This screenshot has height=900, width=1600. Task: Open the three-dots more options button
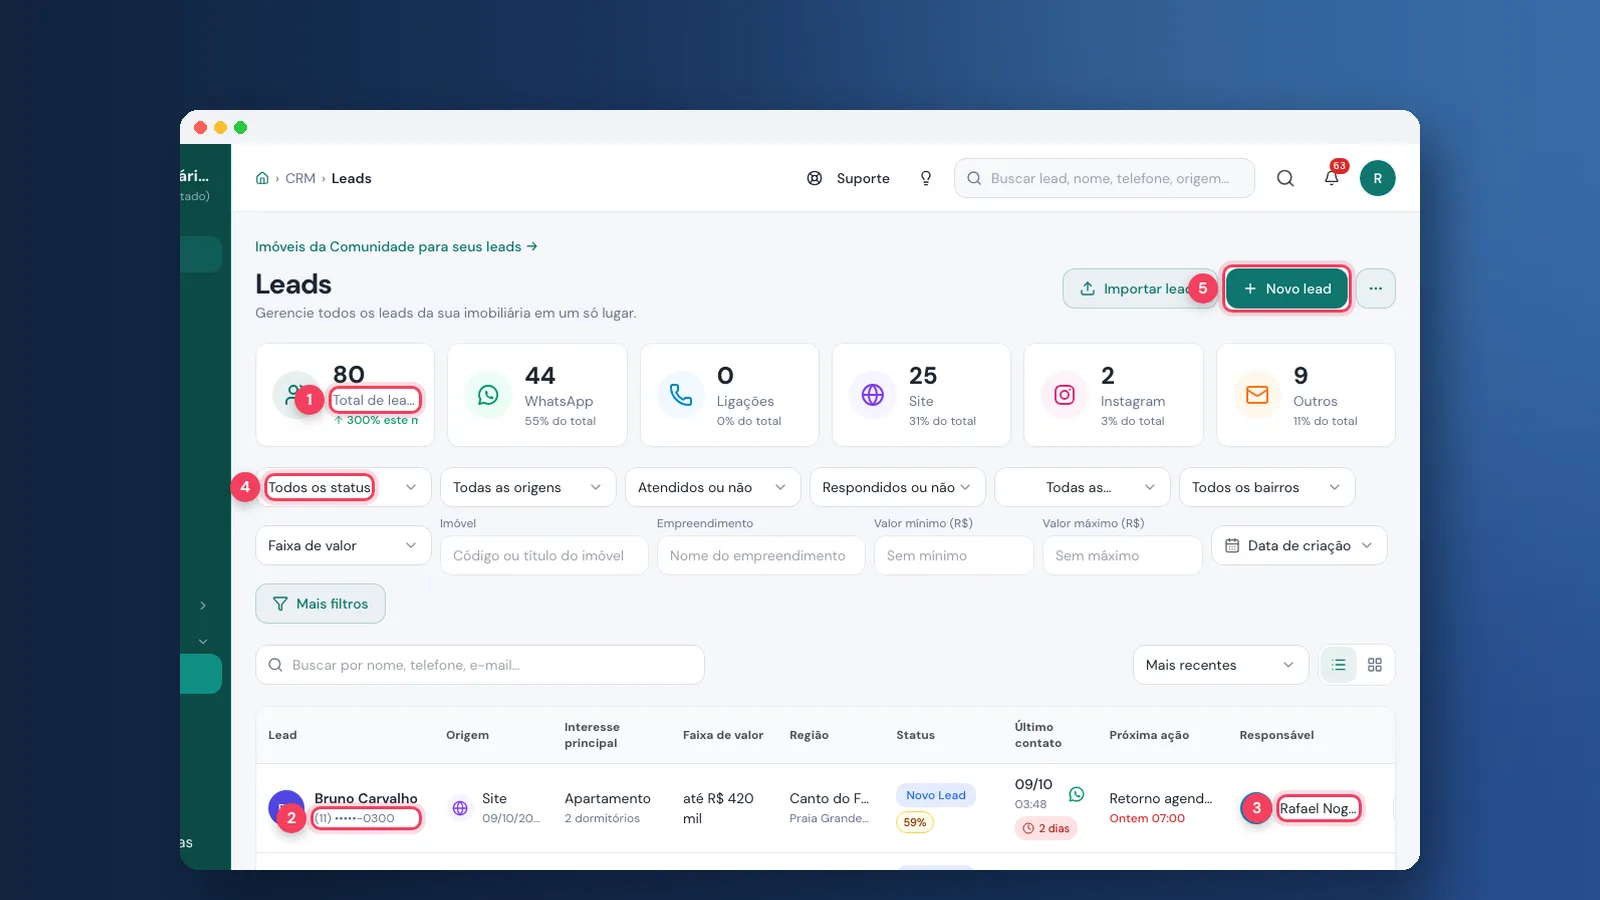[x=1376, y=289]
